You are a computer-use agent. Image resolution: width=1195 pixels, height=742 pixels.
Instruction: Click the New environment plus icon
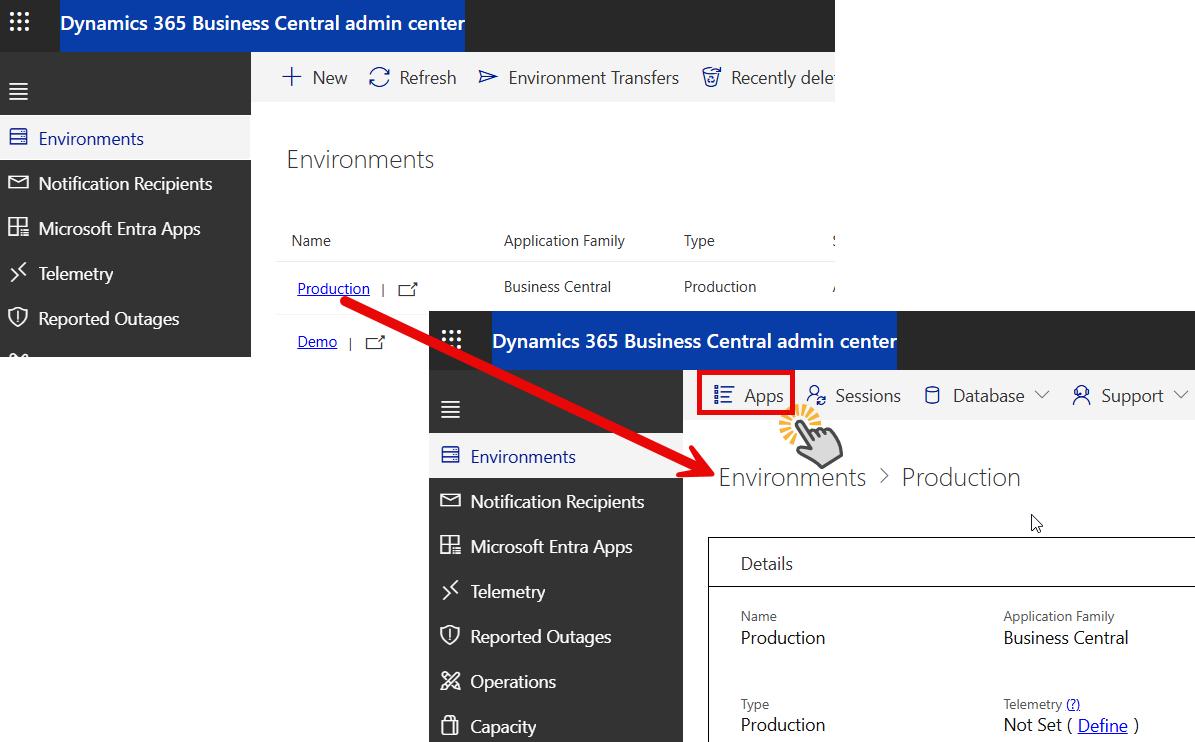[x=292, y=77]
